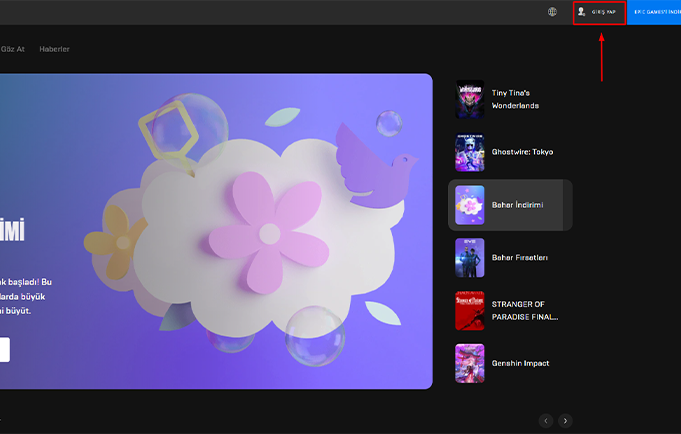Switch to the Haberler tab

pos(54,49)
